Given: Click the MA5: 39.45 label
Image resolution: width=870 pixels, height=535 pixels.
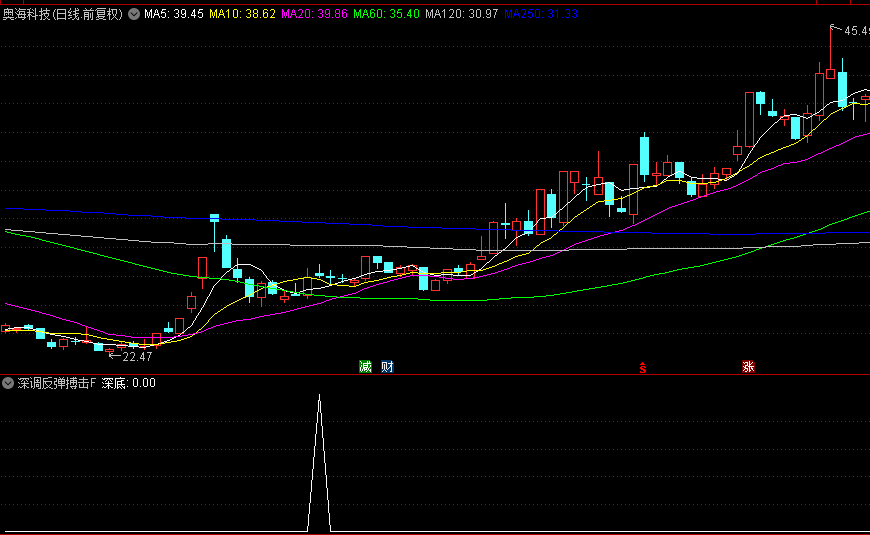Looking at the screenshot, I should [174, 14].
